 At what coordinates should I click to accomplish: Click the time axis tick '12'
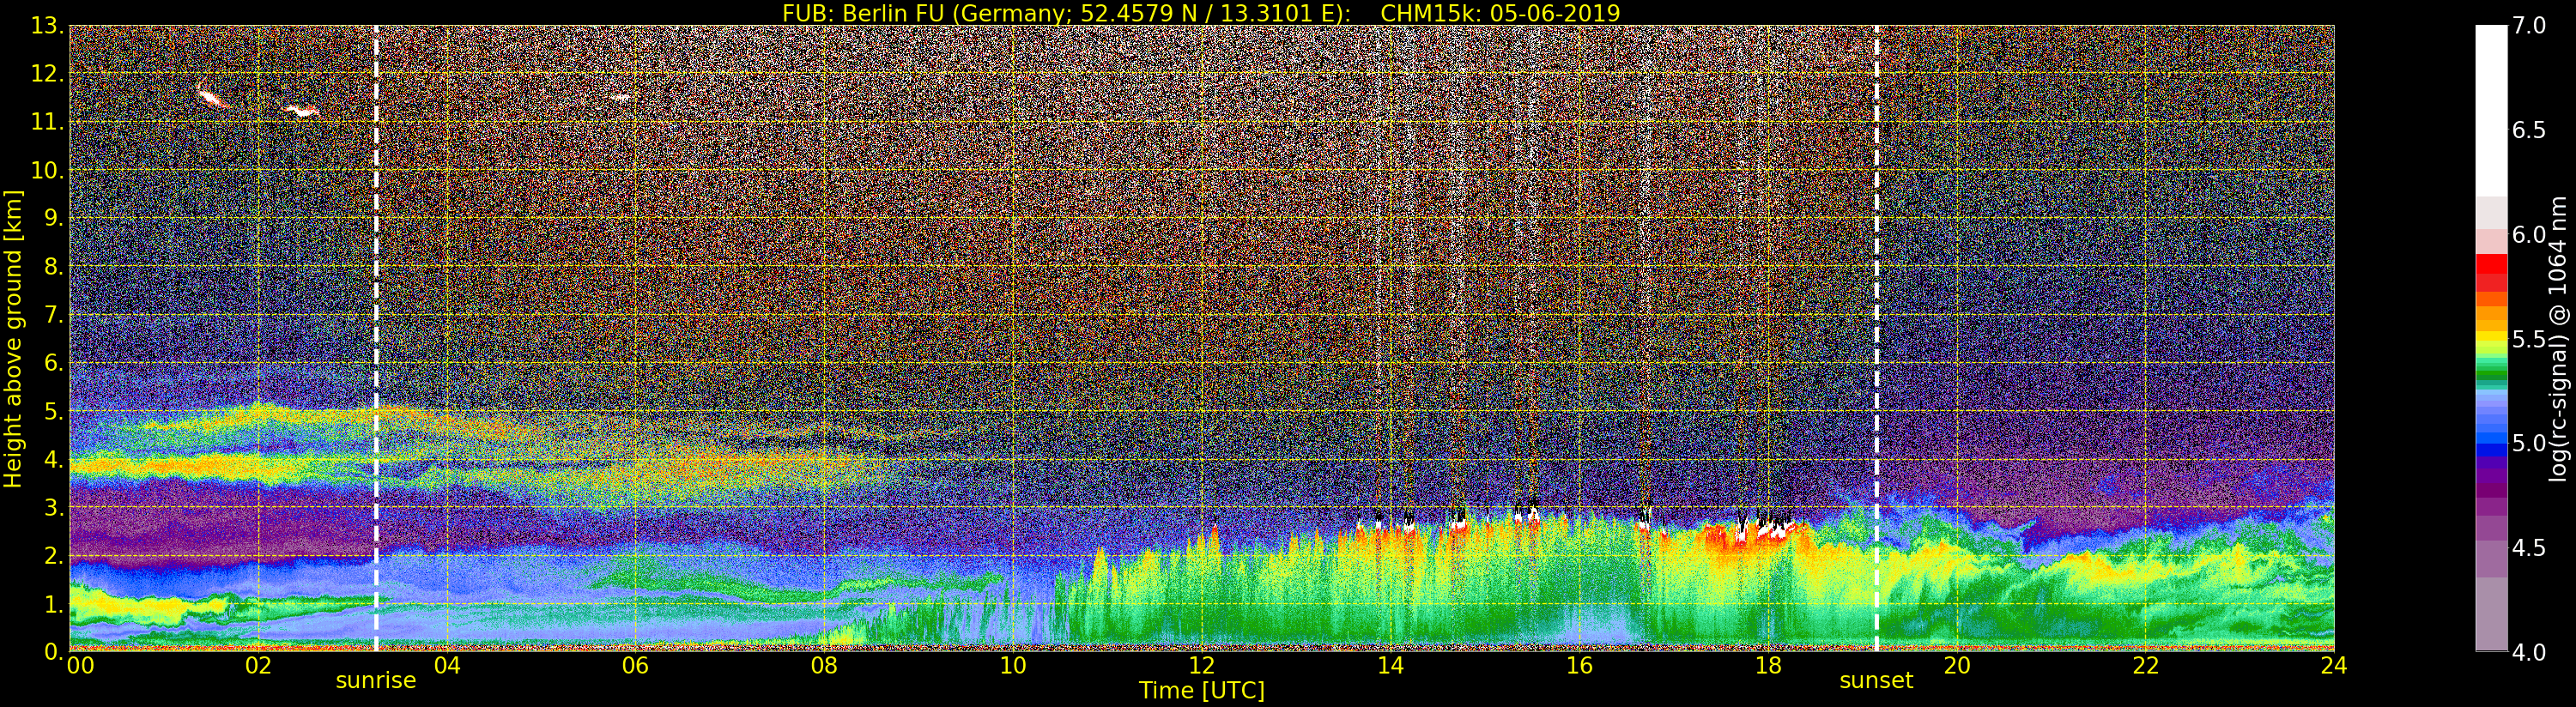tap(1202, 666)
